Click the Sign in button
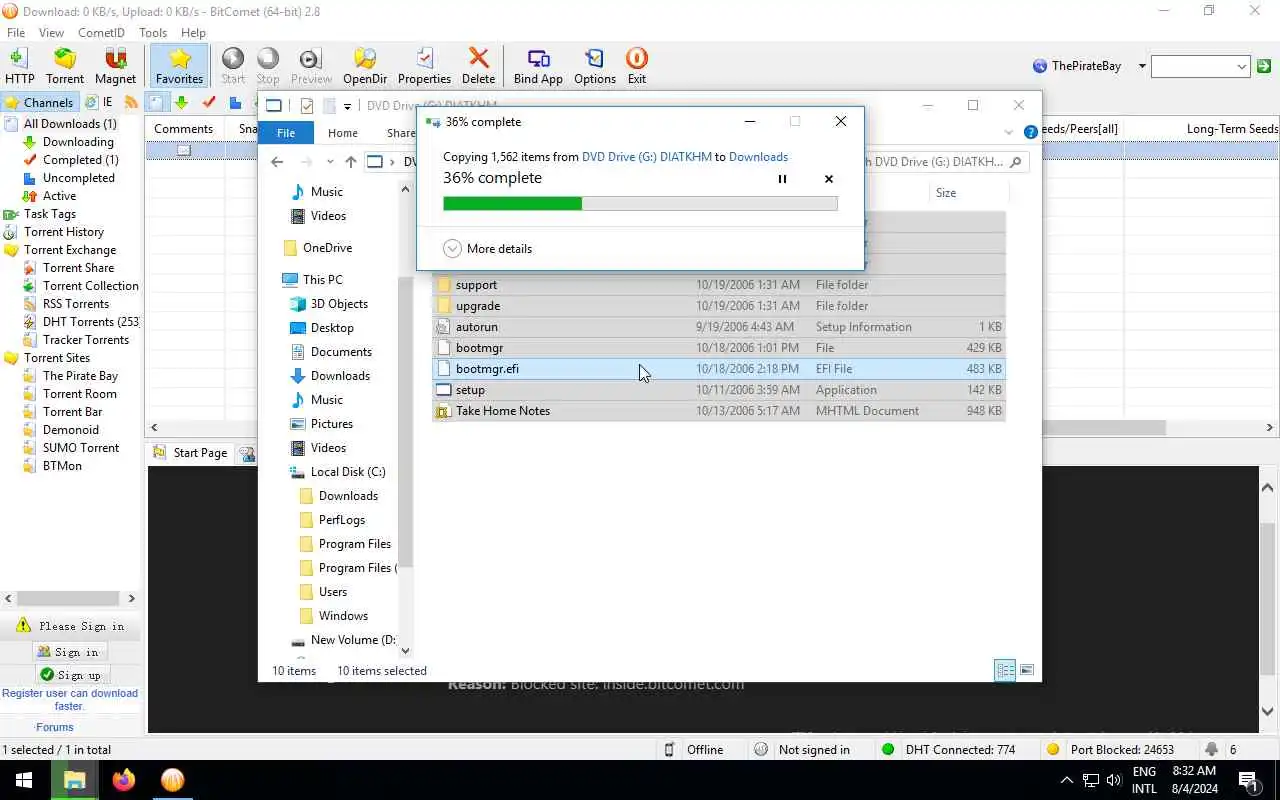 [x=68, y=652]
